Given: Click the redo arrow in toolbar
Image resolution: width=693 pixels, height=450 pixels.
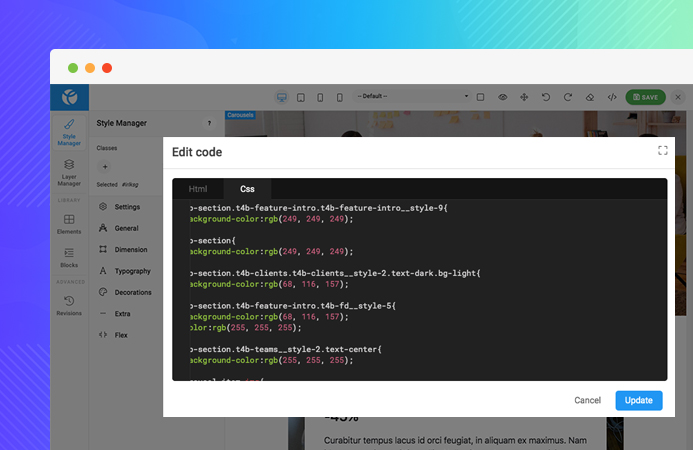Looking at the screenshot, I should [567, 97].
